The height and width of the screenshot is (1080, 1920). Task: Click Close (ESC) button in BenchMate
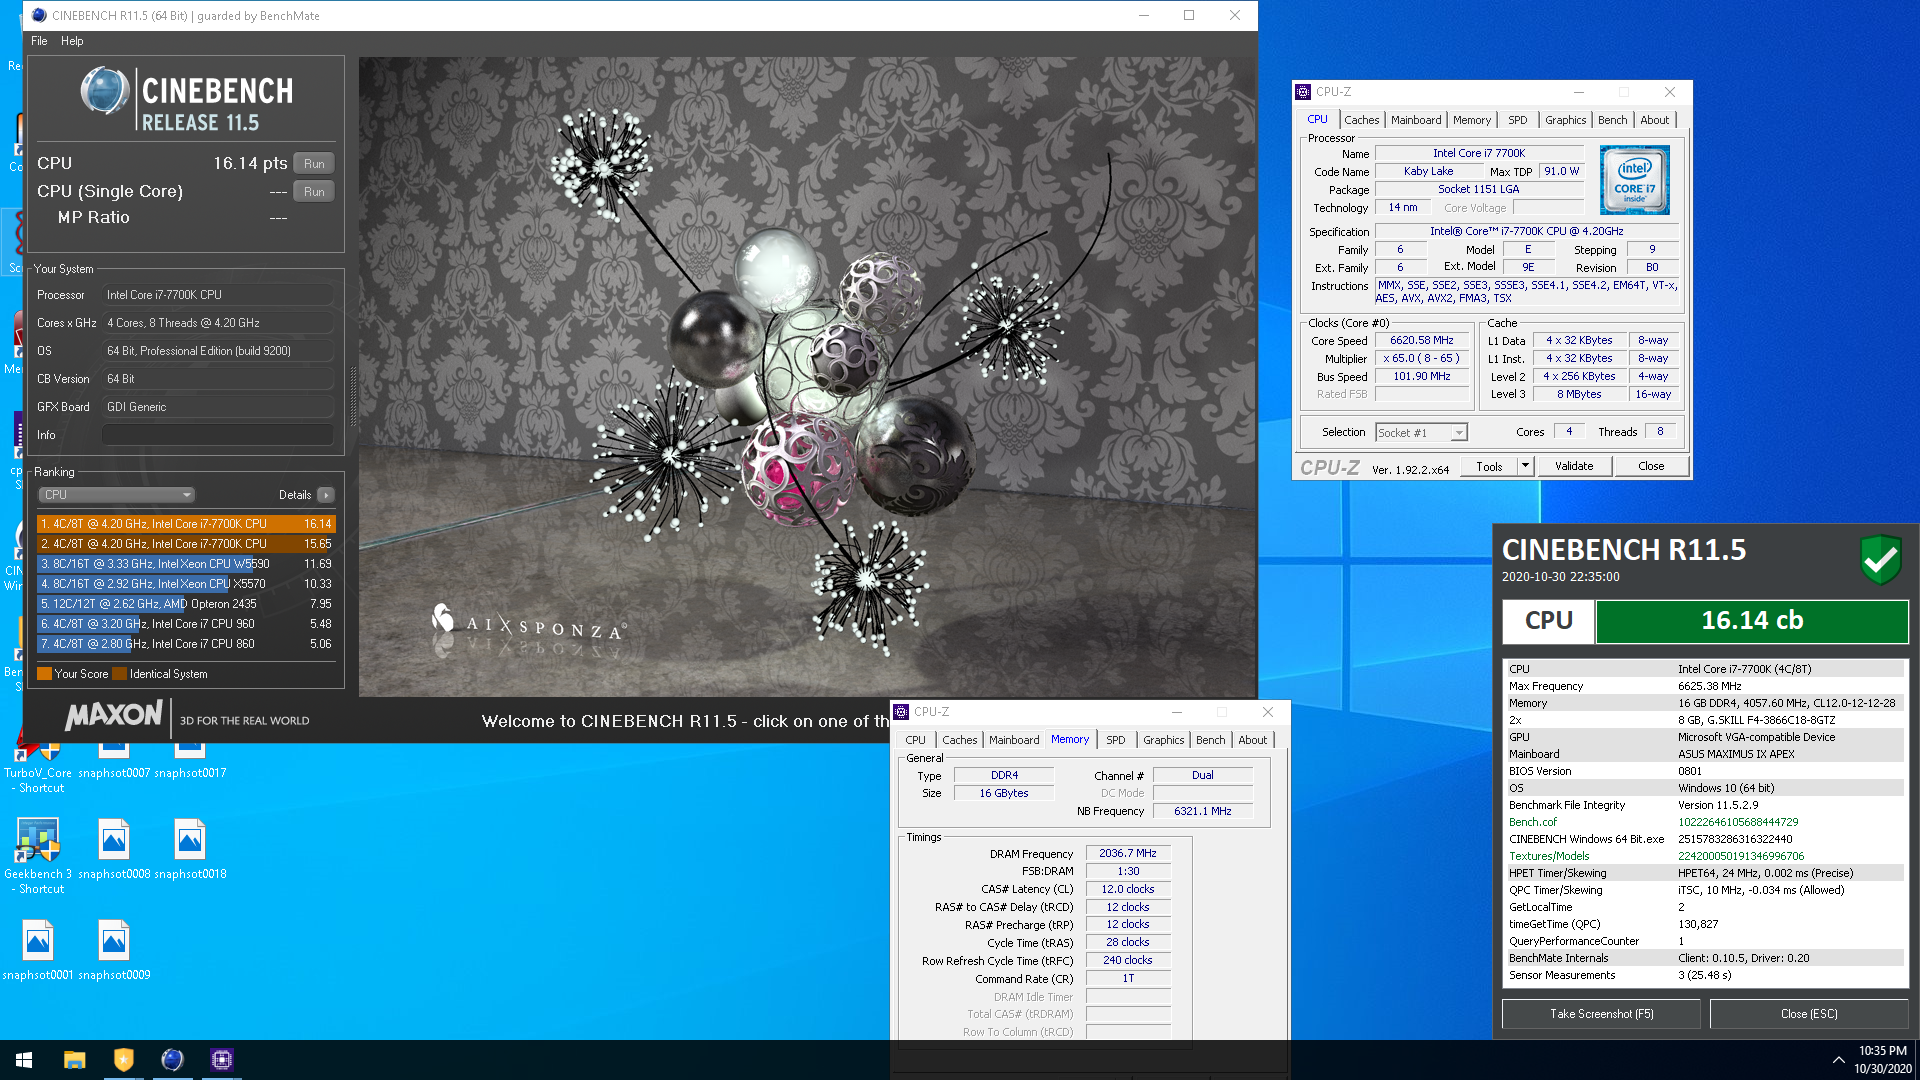point(1809,1014)
